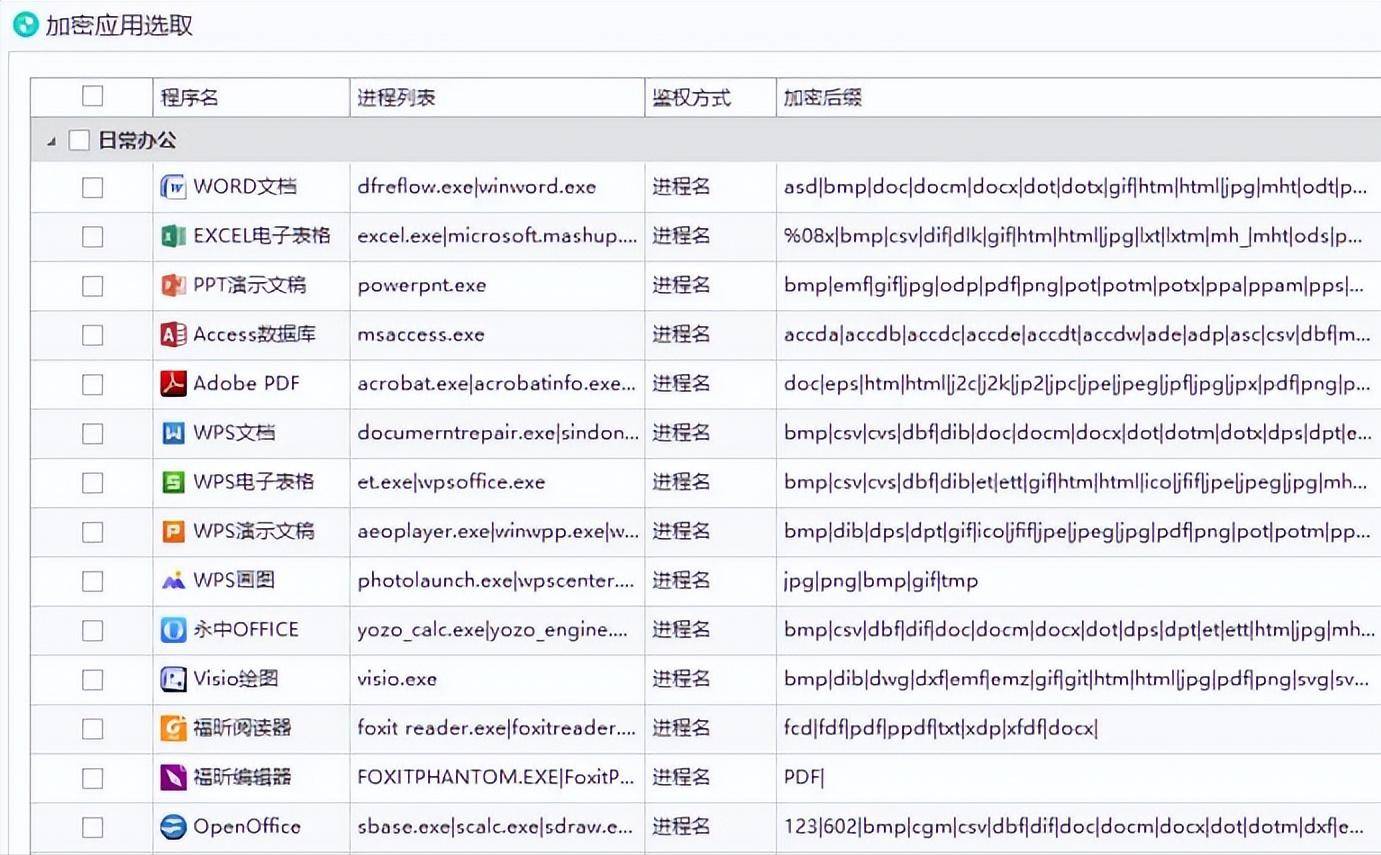Select the WPS画图 row checkbox
The image size is (1381, 855).
tap(92, 580)
